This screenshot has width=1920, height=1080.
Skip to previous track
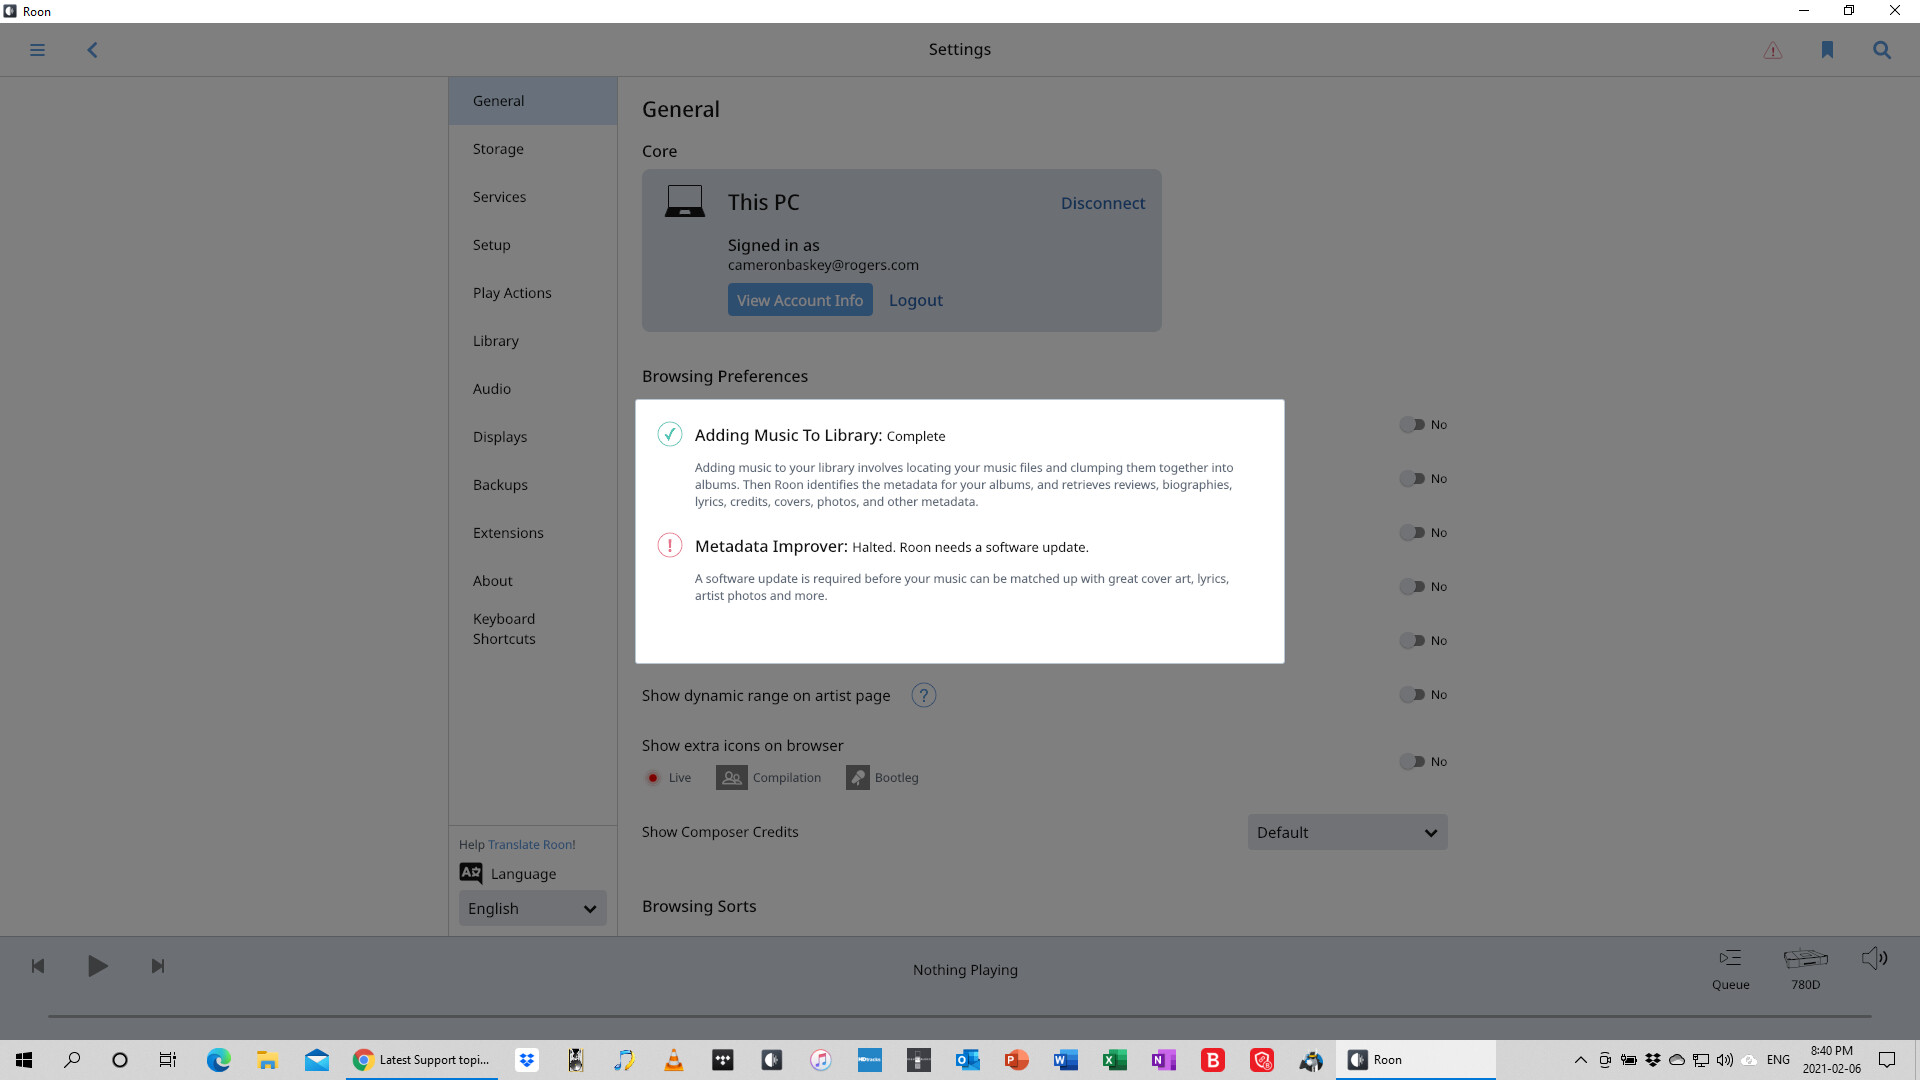point(38,966)
